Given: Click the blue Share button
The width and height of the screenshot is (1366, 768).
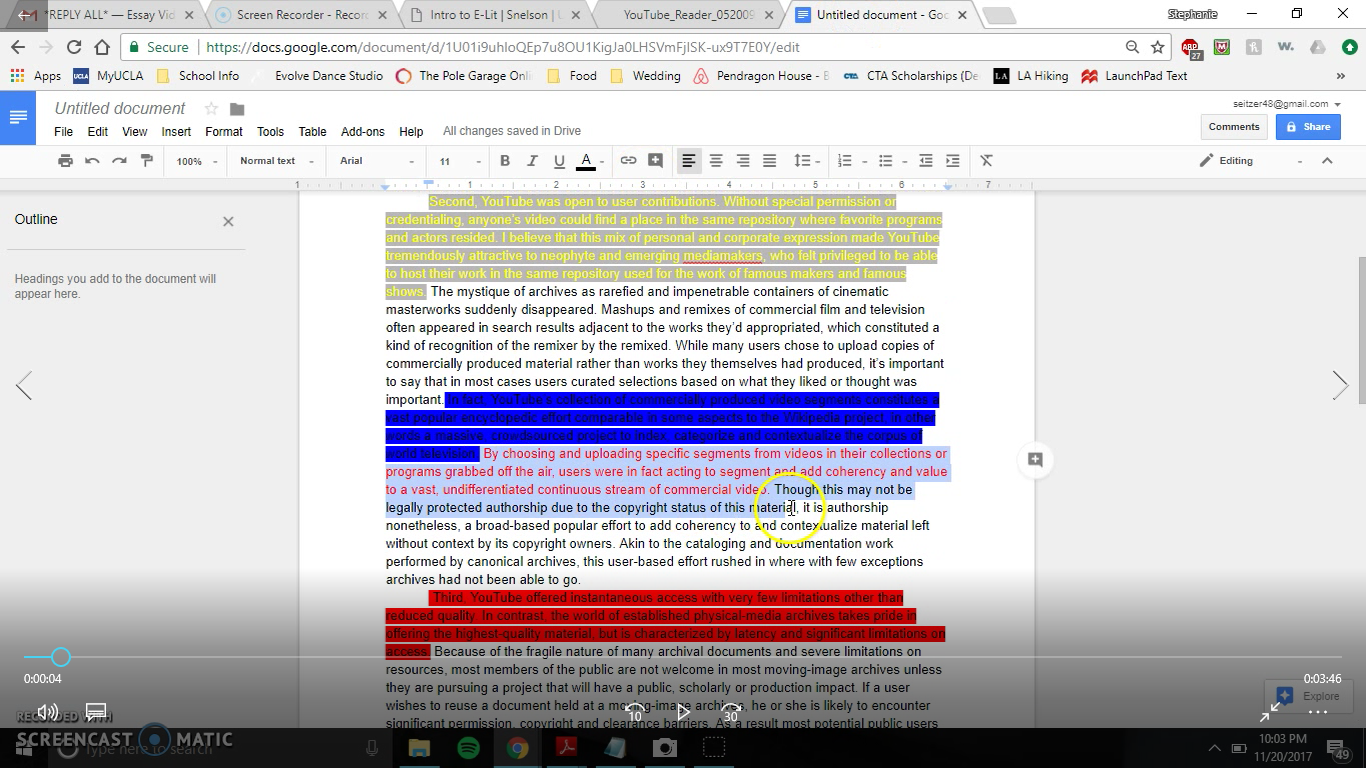Looking at the screenshot, I should (1309, 127).
